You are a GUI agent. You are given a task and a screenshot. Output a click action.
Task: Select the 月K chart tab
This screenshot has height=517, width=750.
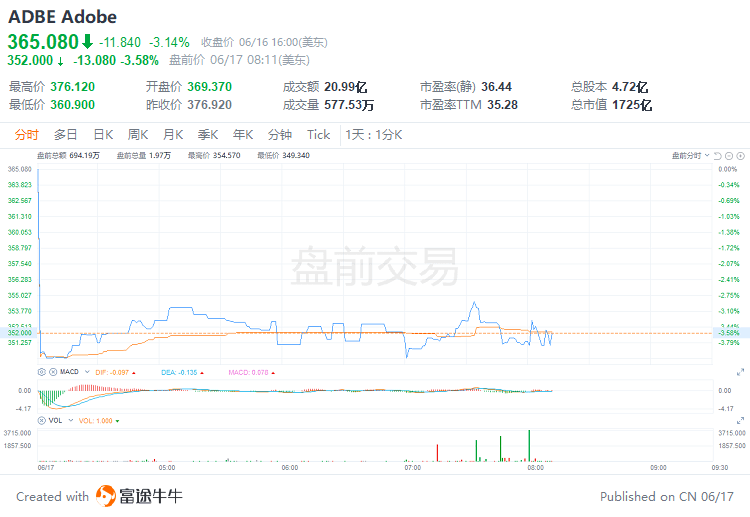click(x=173, y=134)
